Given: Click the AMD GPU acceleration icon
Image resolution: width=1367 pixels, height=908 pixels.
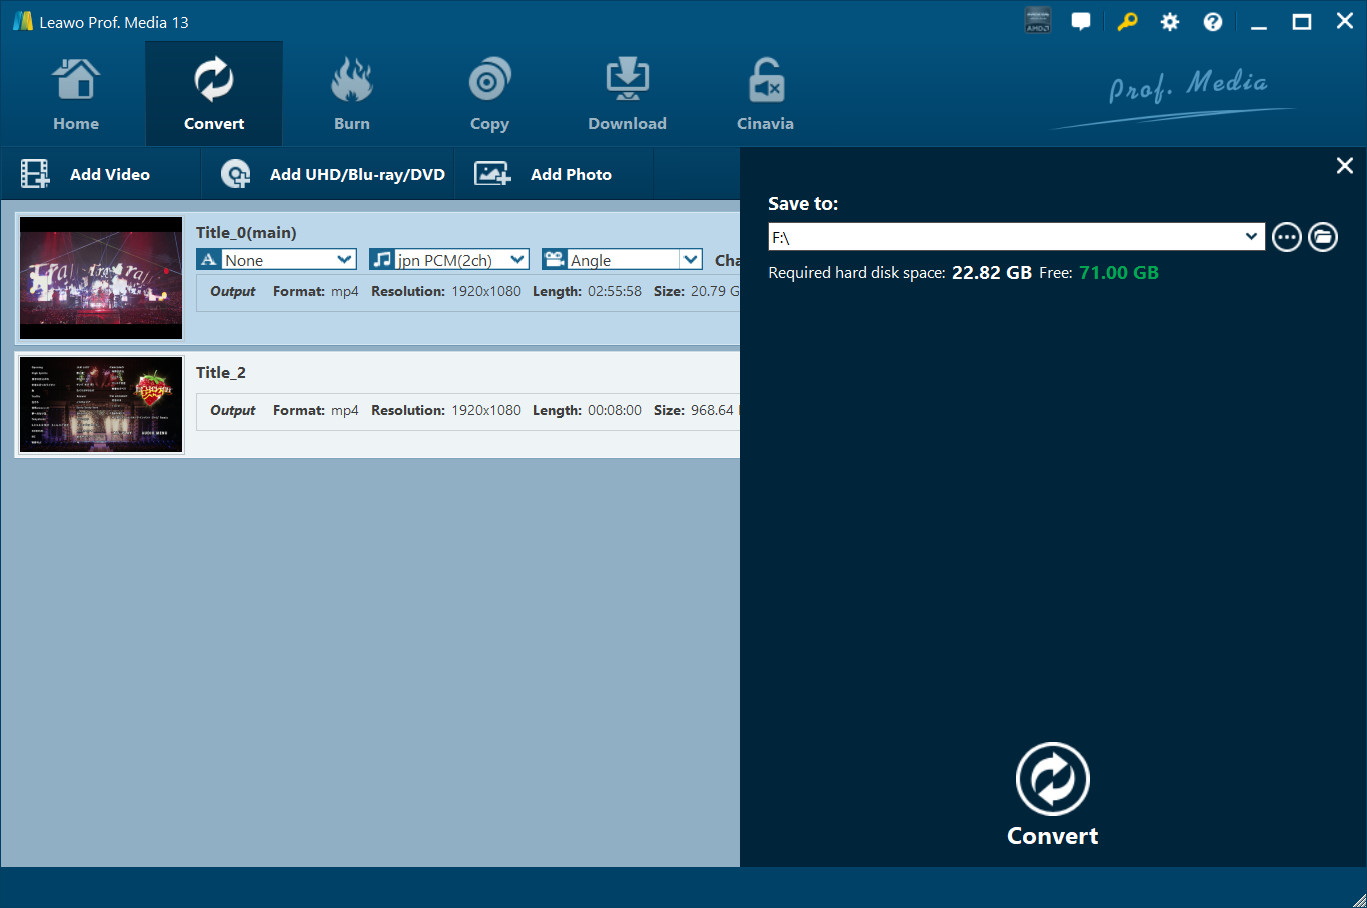Looking at the screenshot, I should (1038, 21).
